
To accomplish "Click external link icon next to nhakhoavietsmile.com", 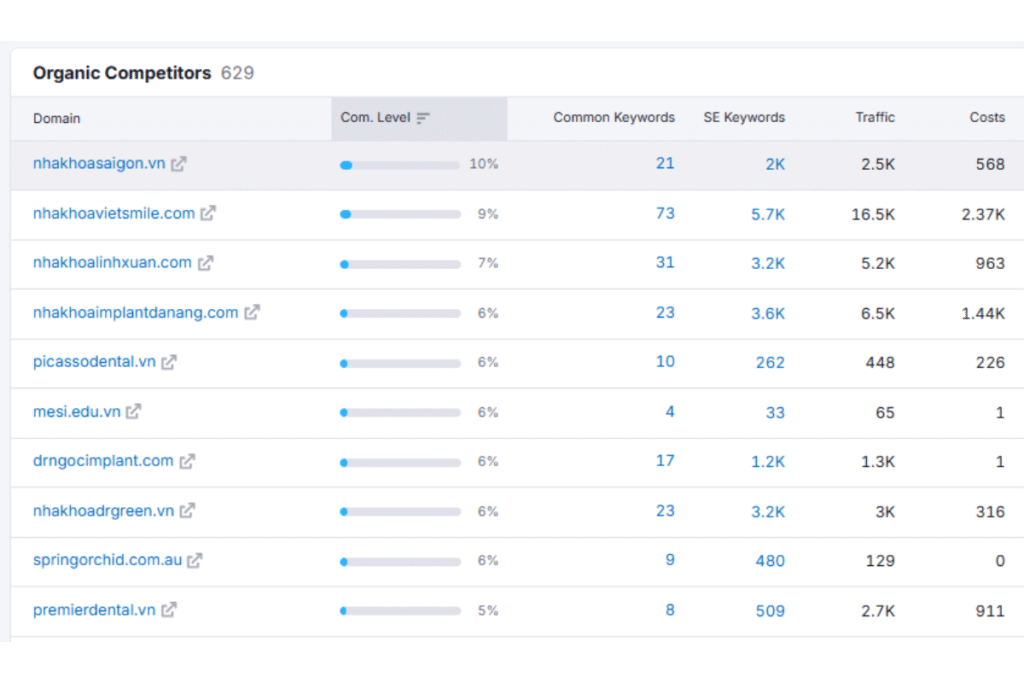I will click(208, 213).
